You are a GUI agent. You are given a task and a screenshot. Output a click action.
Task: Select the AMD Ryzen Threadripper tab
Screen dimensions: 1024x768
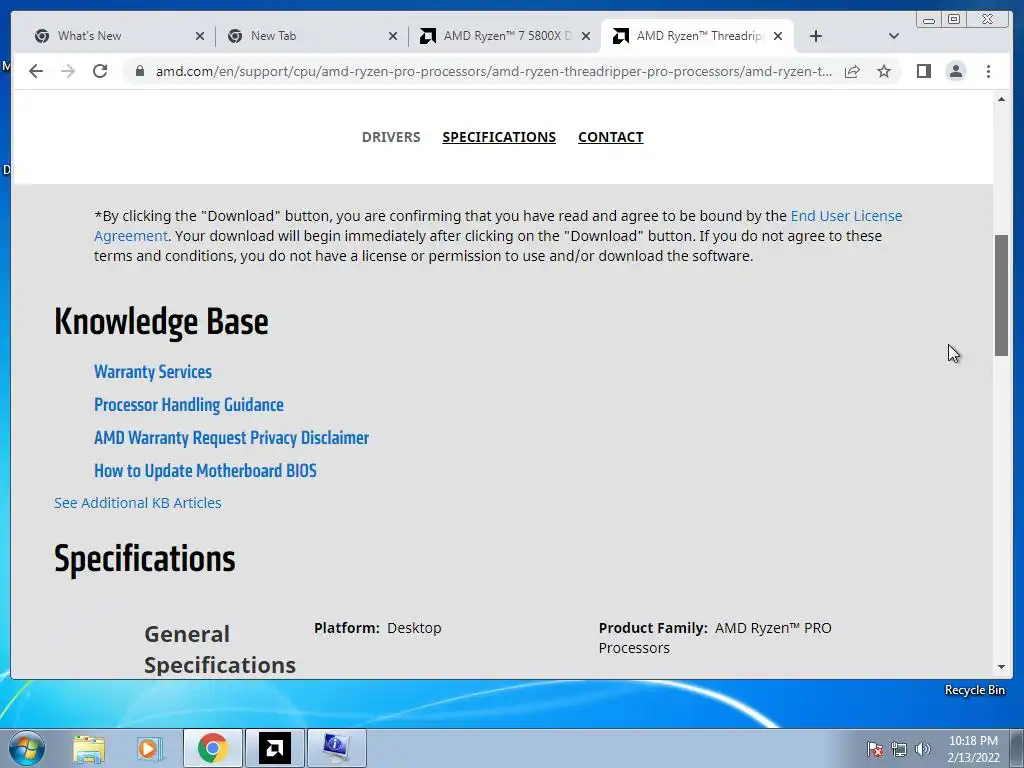pyautogui.click(x=697, y=36)
